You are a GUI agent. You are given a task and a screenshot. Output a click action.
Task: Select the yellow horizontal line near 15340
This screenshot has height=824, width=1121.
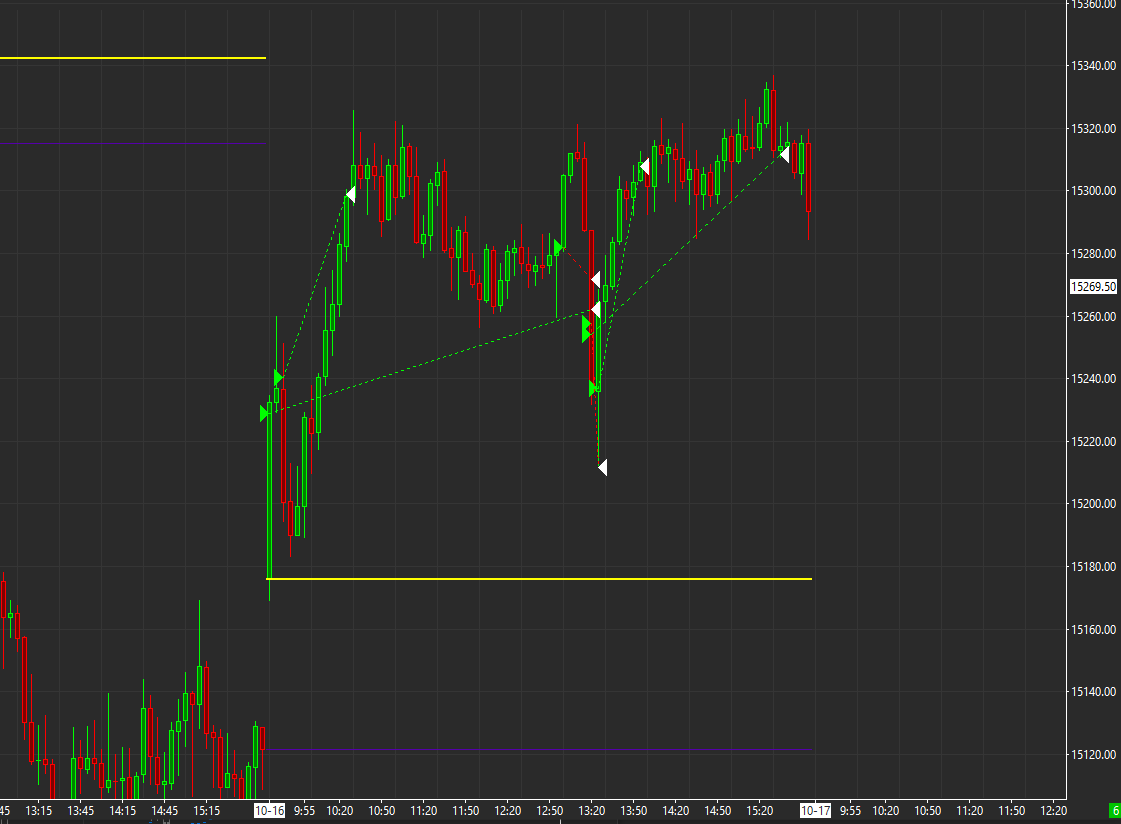pyautogui.click(x=133, y=58)
